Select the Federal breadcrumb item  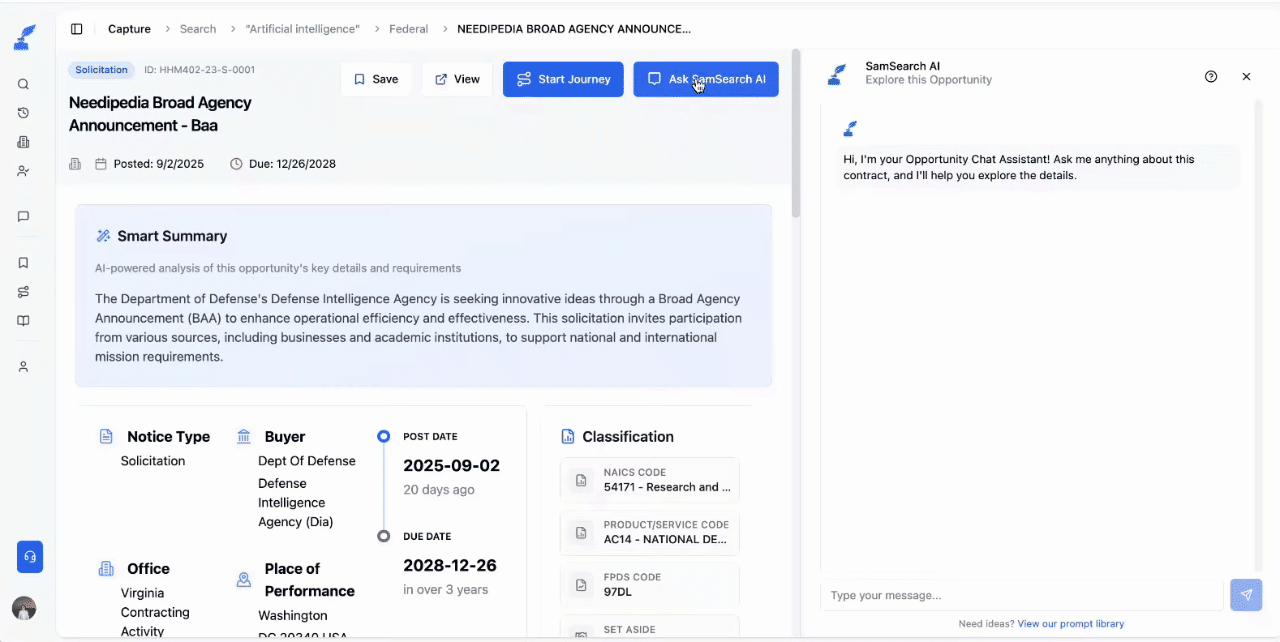[409, 28]
